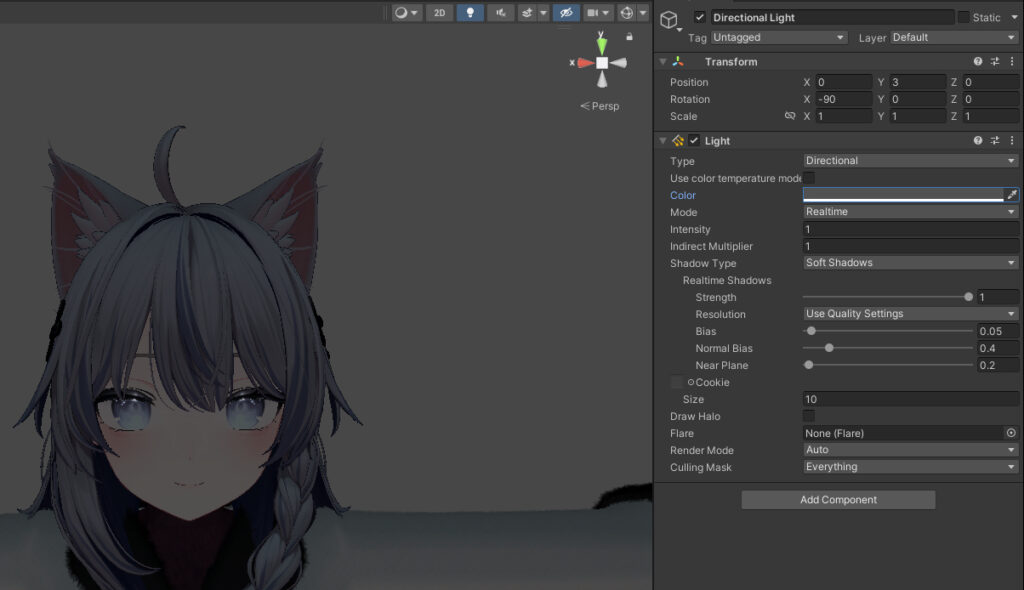Click the color eyedropper picker icon
Image resolution: width=1024 pixels, height=590 pixels.
tap(1011, 195)
